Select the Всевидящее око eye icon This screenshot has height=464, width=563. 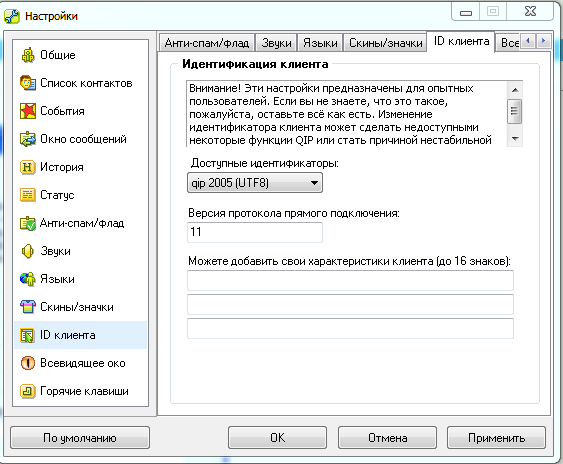[x=28, y=363]
